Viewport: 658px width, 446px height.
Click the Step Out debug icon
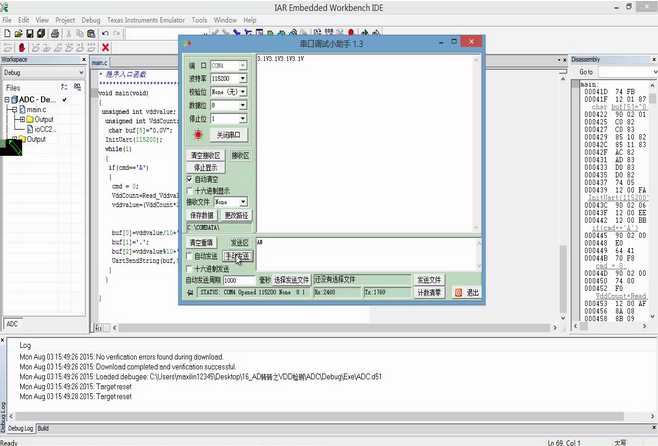point(58,48)
